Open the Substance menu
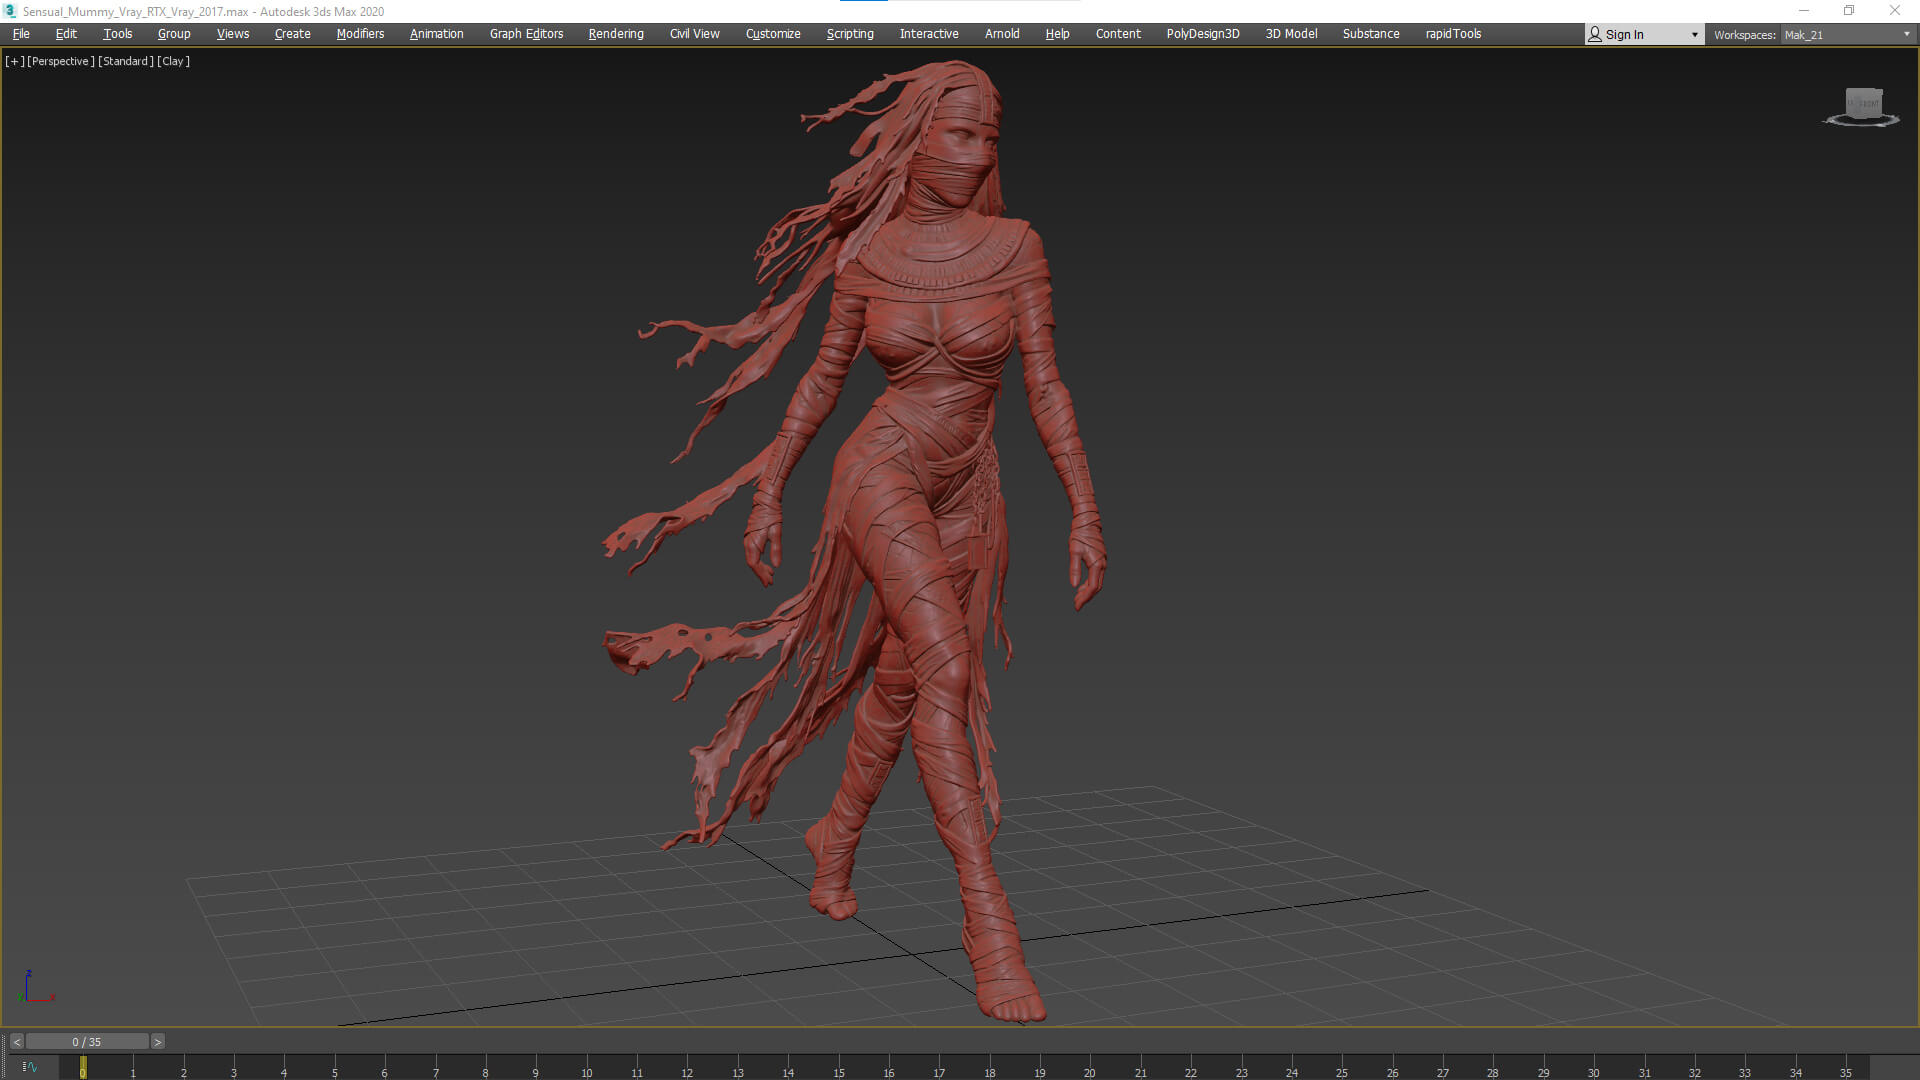 tap(1371, 34)
